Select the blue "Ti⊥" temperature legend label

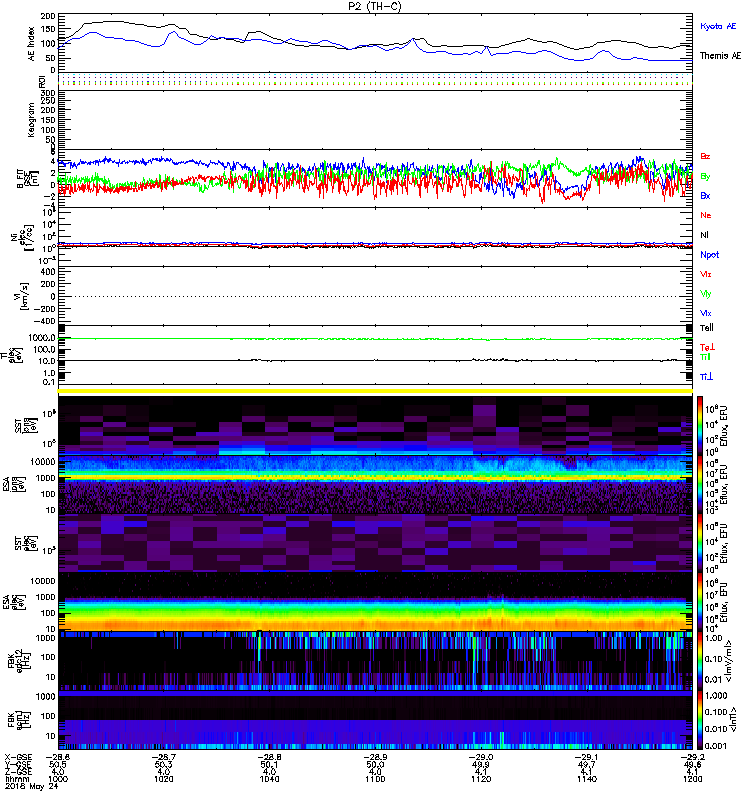coord(707,377)
